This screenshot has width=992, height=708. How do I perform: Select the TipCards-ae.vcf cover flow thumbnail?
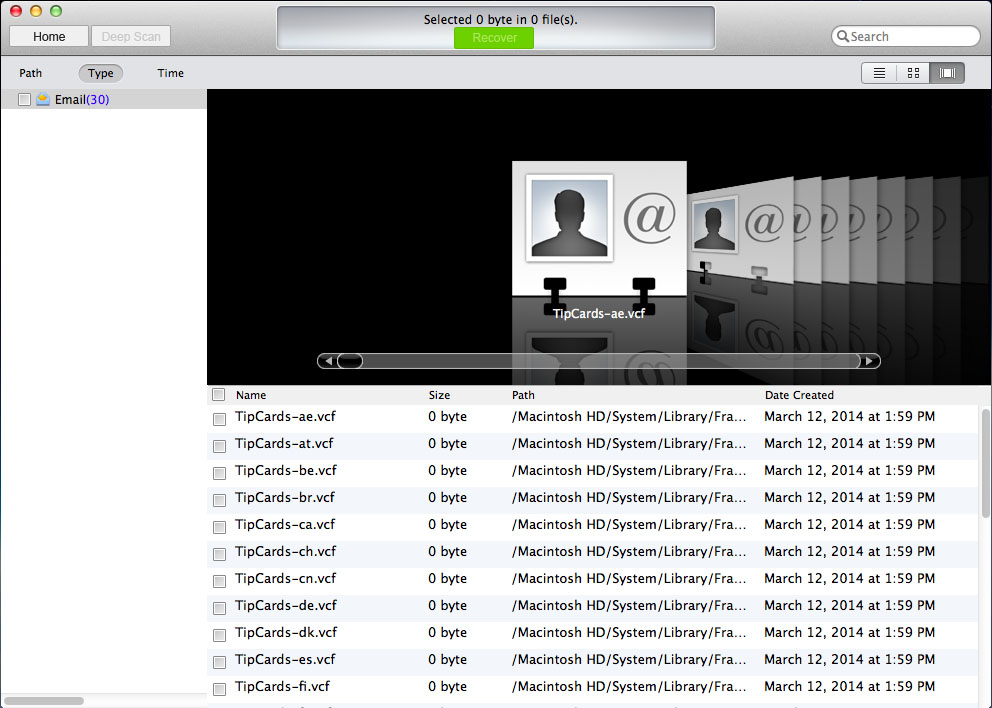[599, 228]
